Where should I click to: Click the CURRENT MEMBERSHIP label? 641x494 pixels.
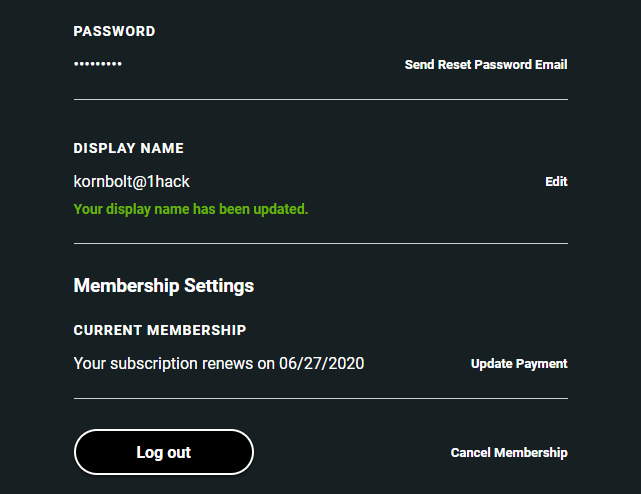[160, 330]
